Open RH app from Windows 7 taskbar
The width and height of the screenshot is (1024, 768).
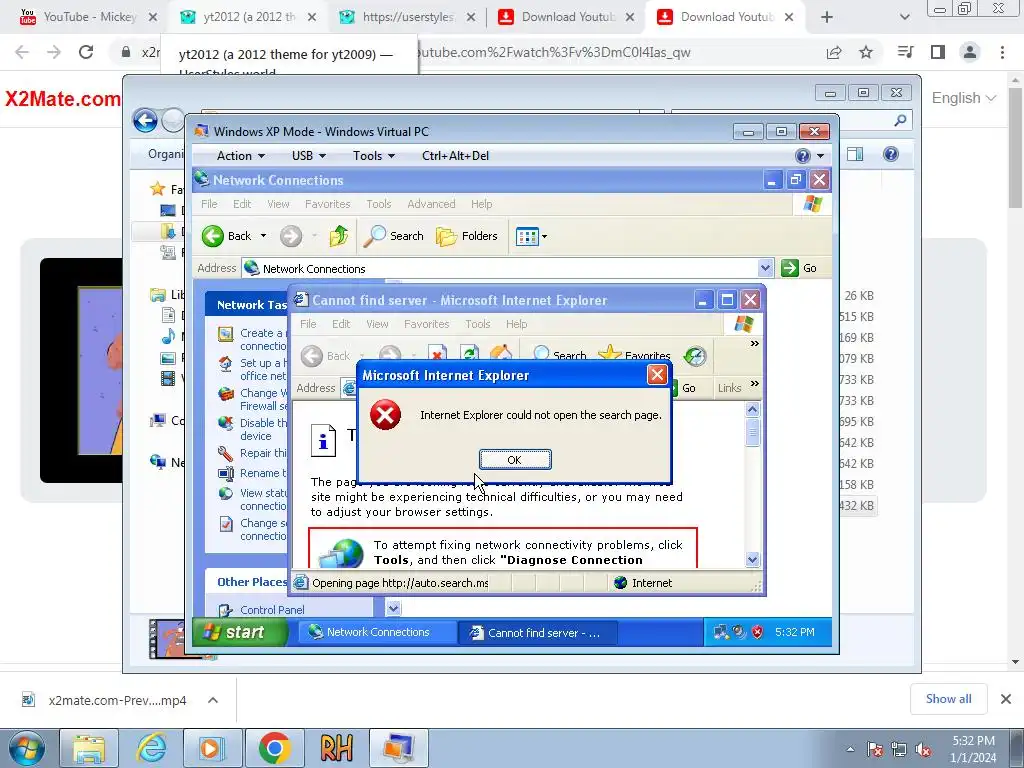click(x=336, y=748)
